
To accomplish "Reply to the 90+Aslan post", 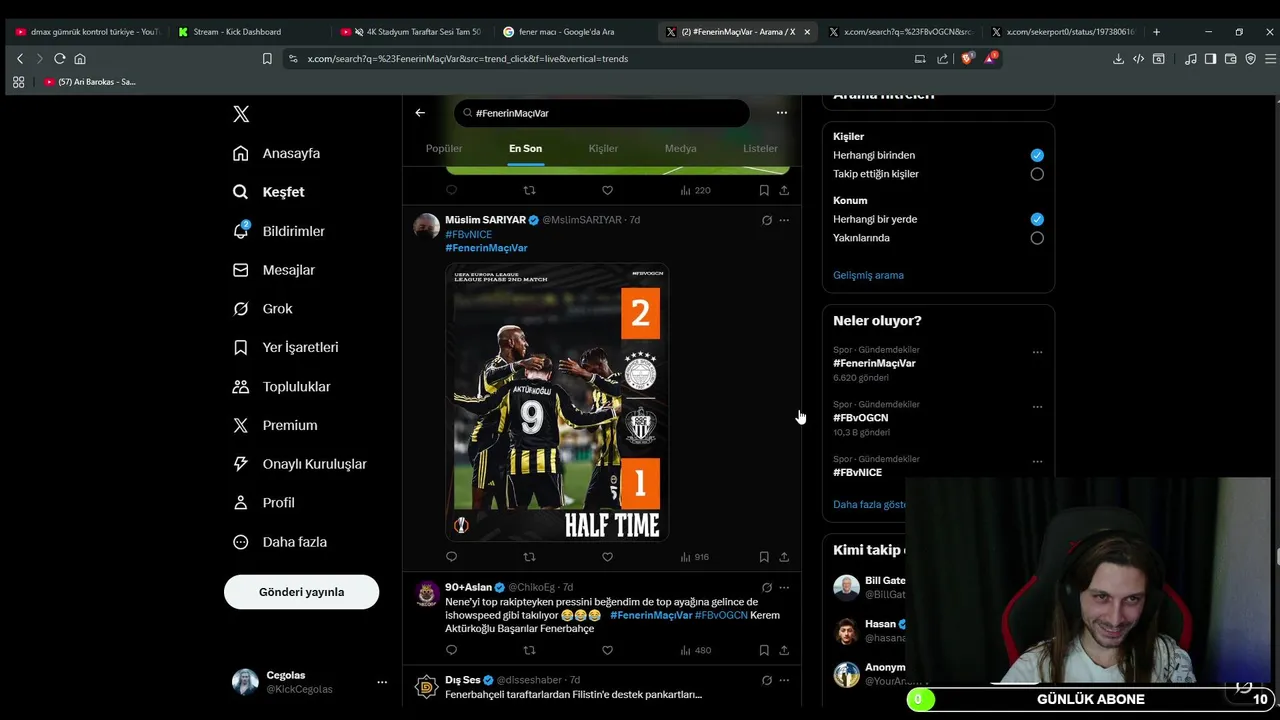I will point(451,650).
